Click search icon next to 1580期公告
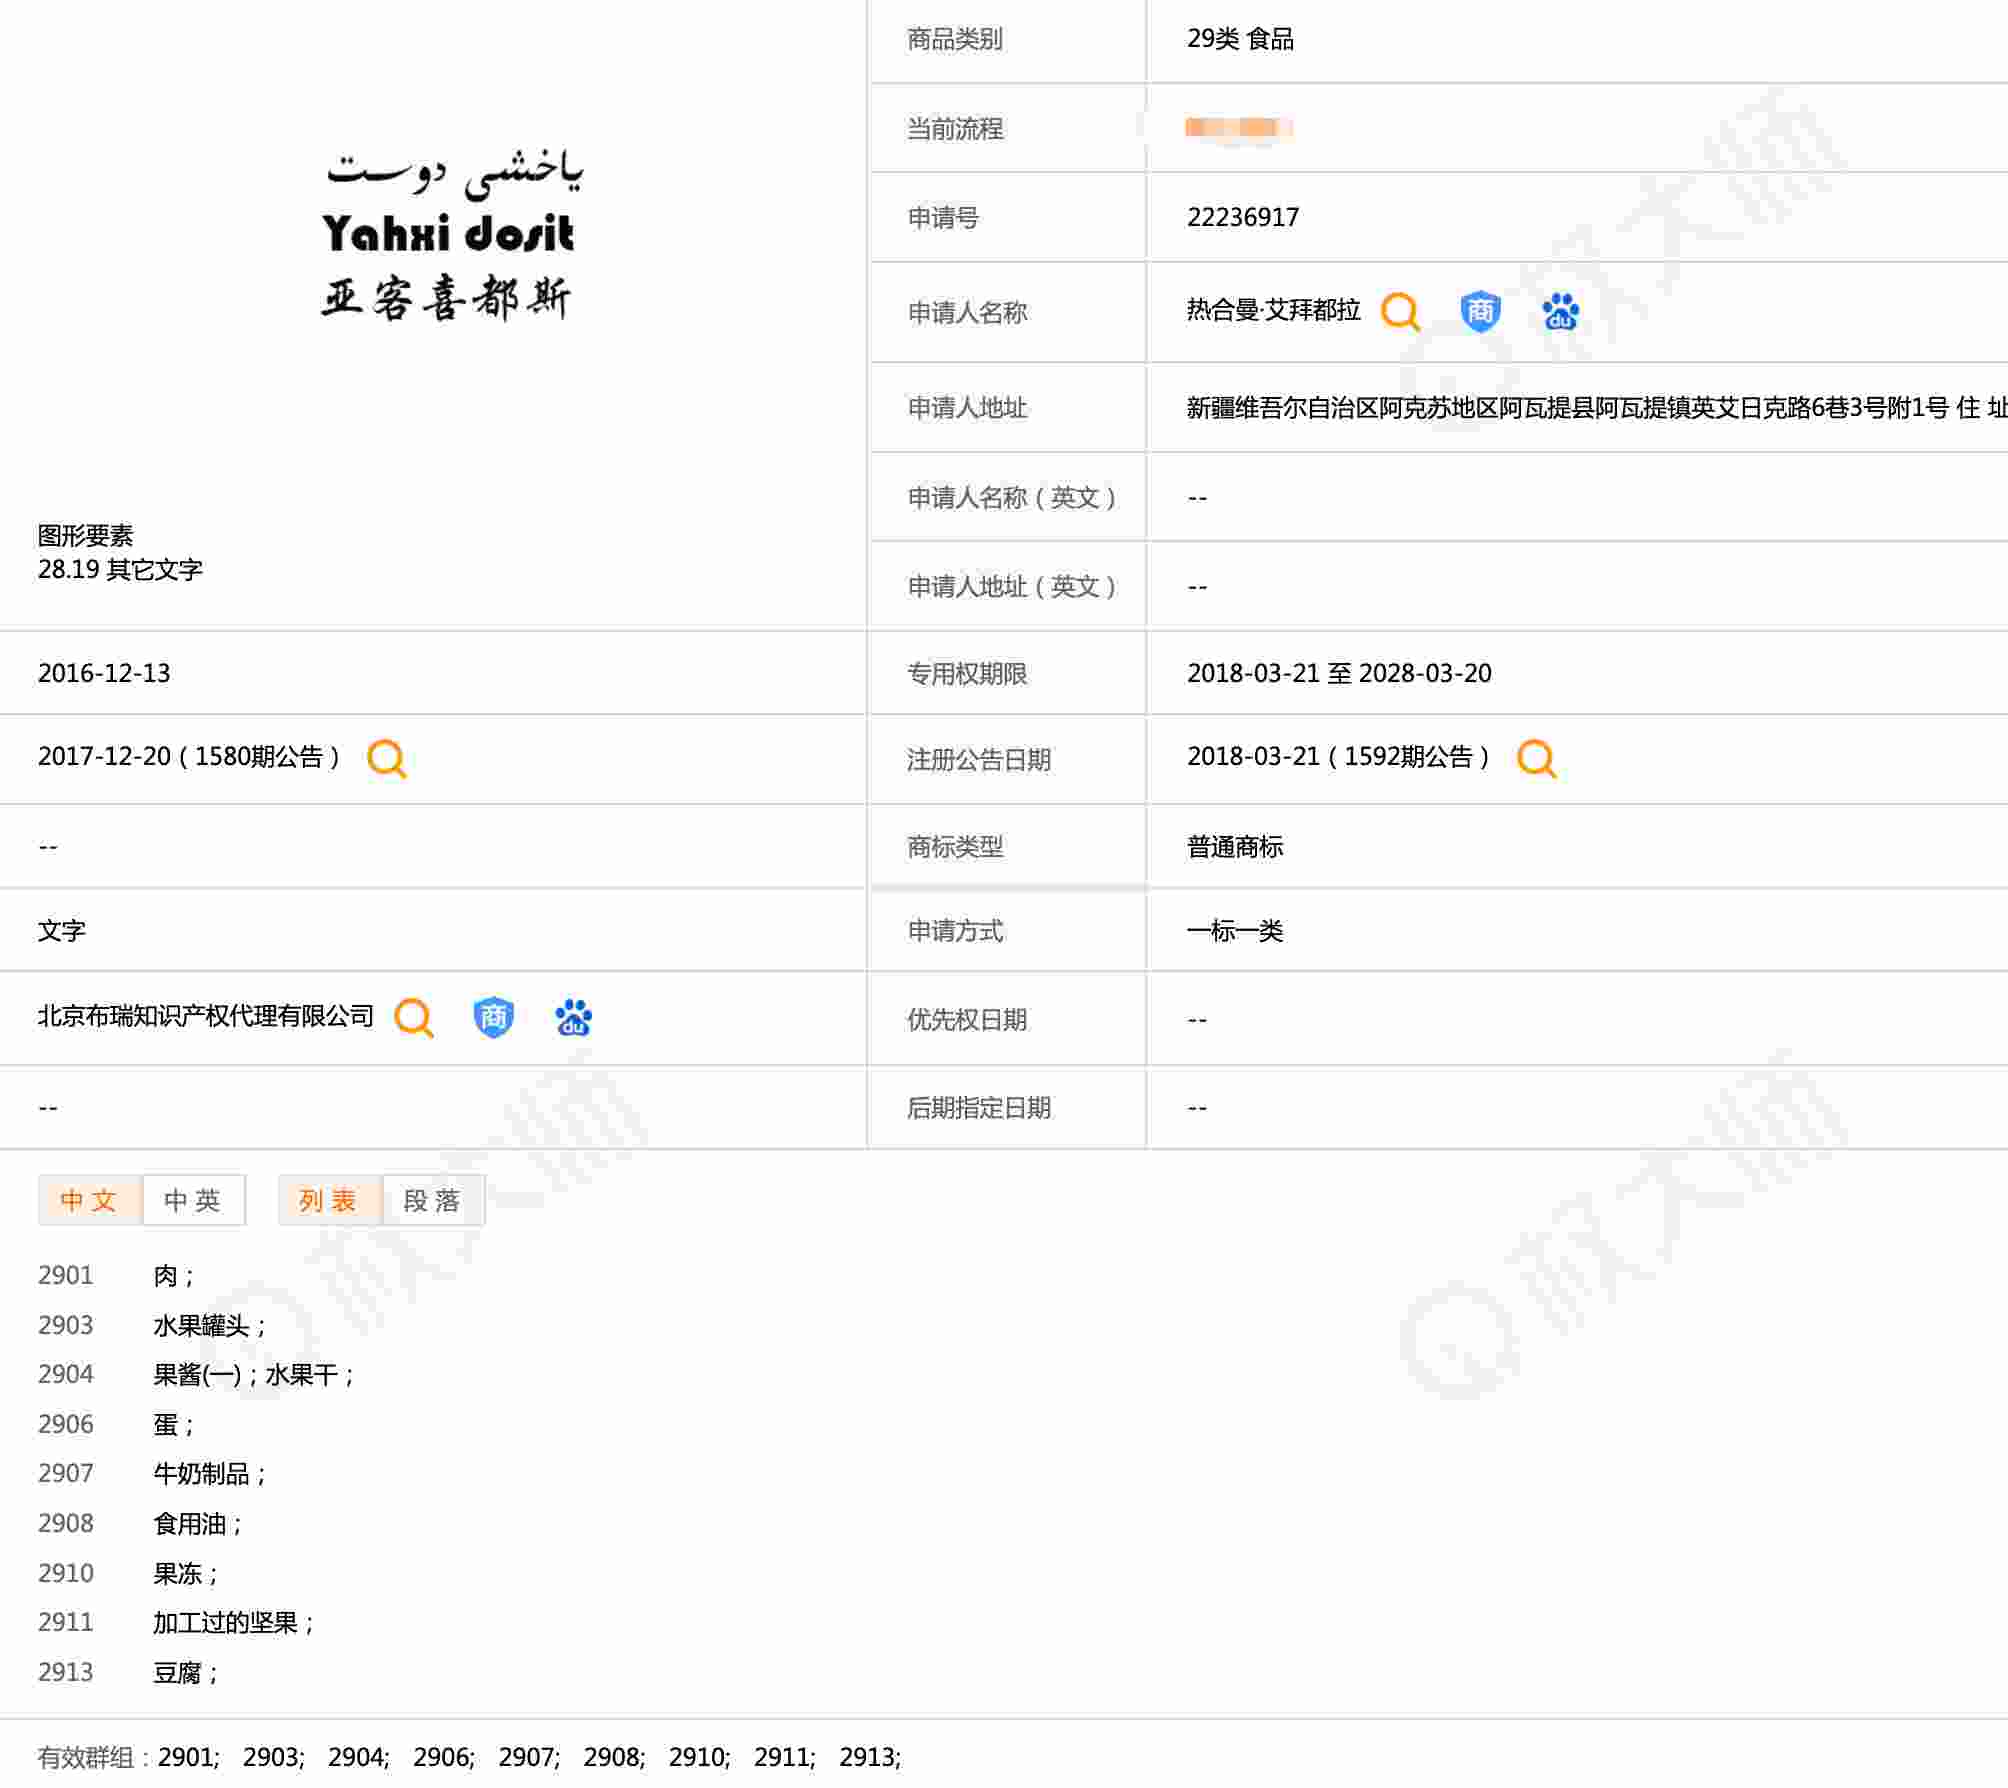The image size is (2008, 1788). coord(386,759)
